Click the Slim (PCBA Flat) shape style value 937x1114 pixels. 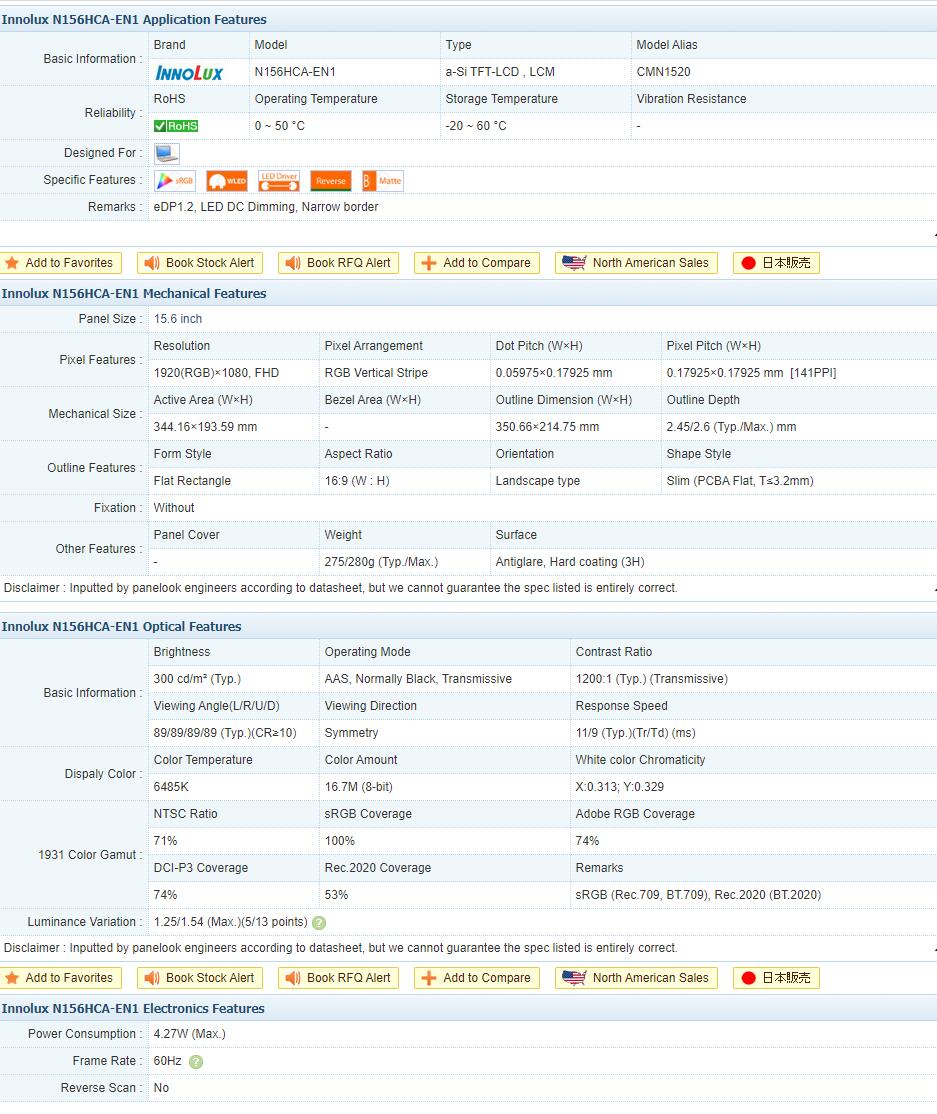(x=740, y=481)
